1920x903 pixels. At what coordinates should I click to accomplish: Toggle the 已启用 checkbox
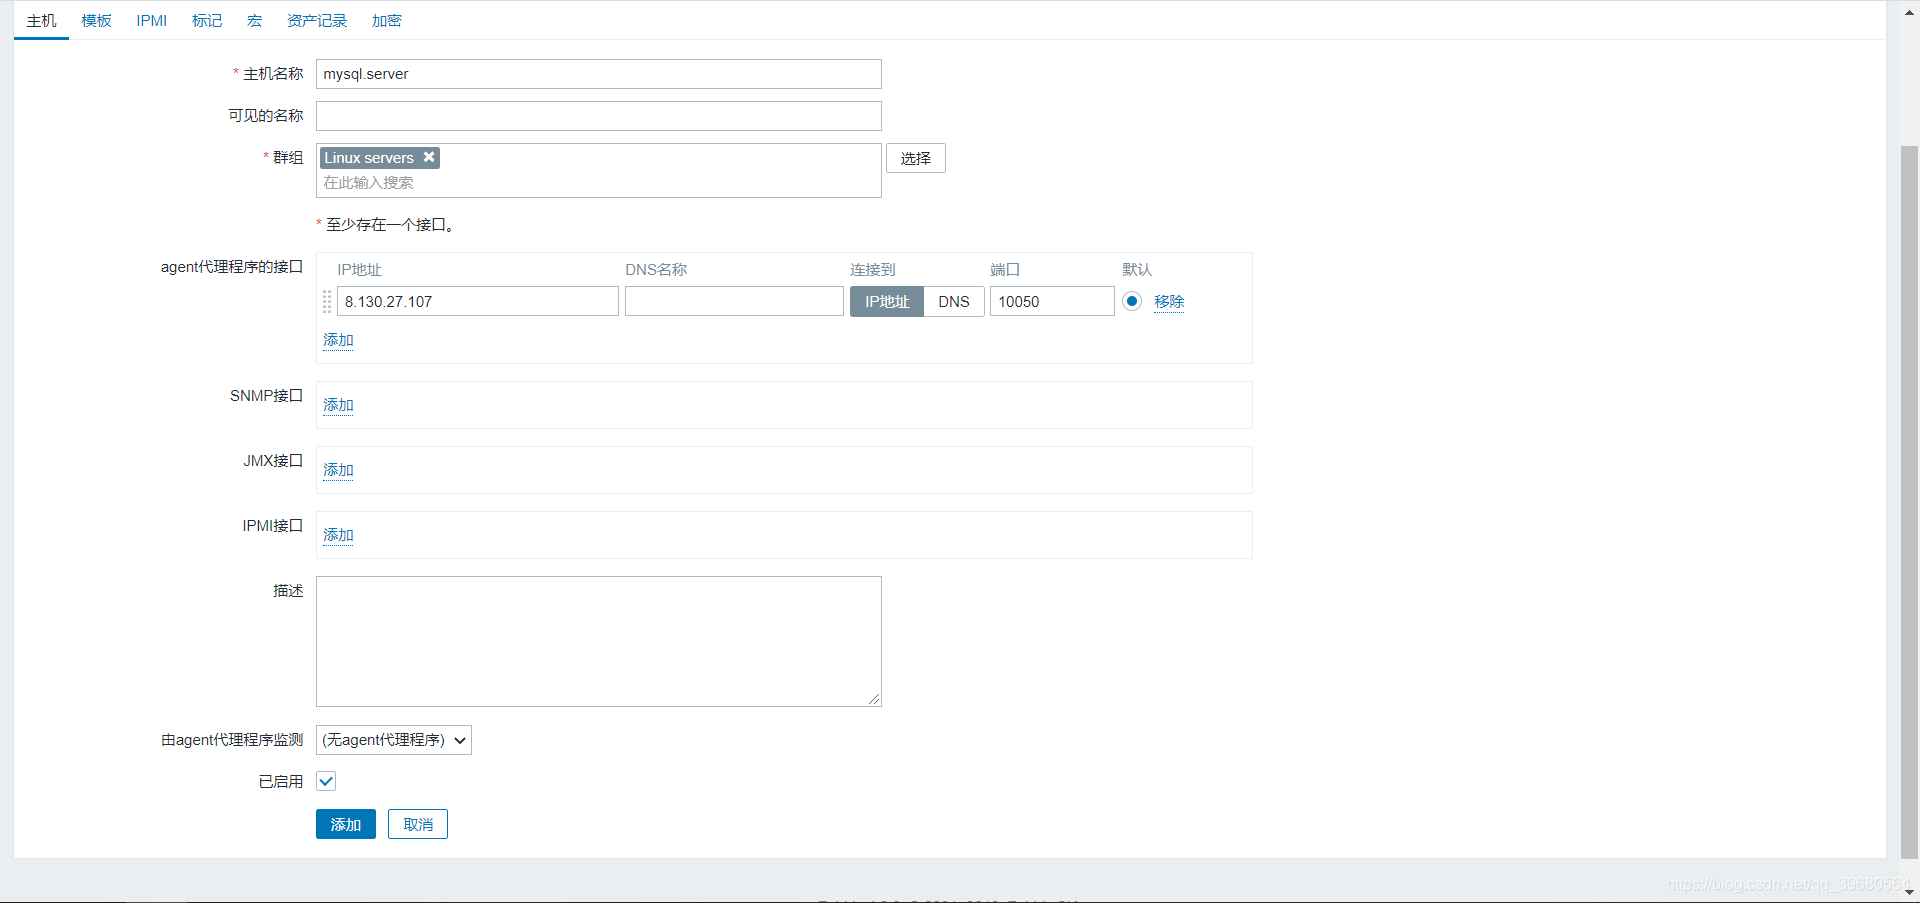(x=326, y=781)
